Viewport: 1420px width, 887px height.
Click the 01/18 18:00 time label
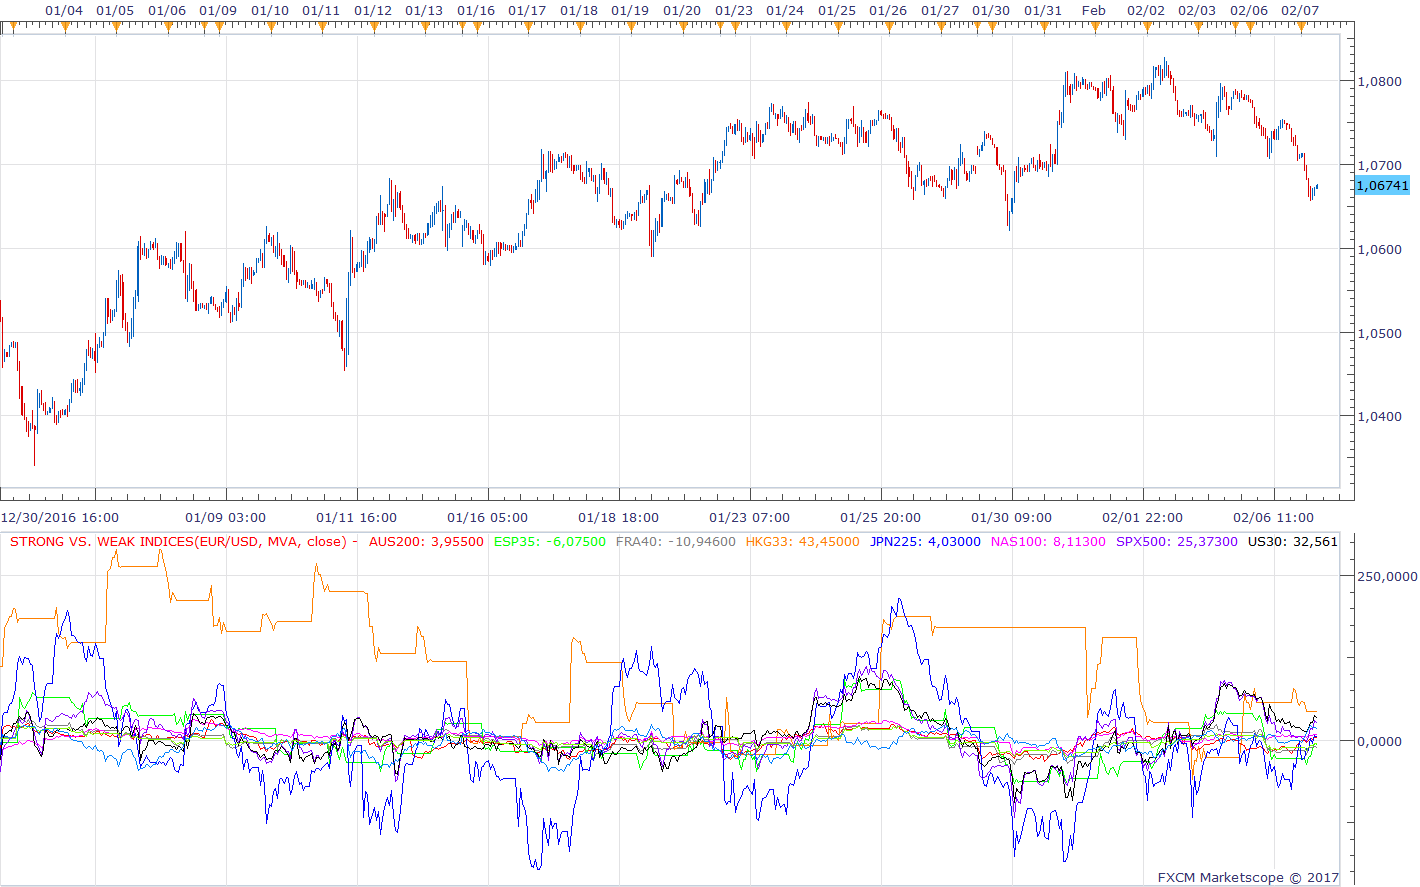point(619,517)
